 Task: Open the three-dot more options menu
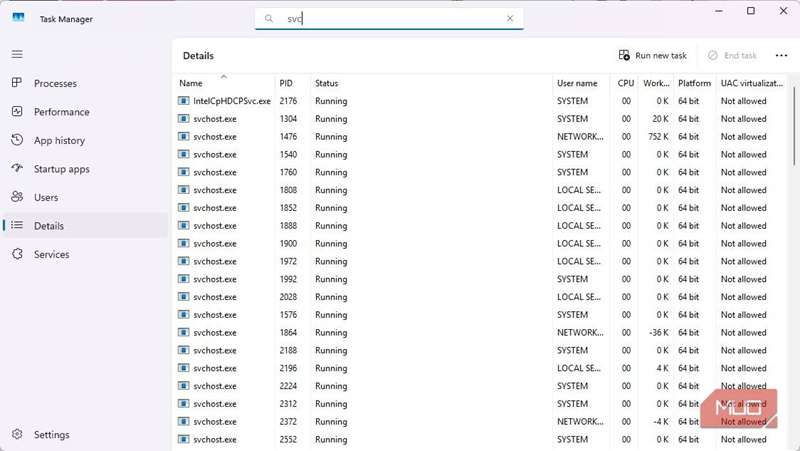coord(781,56)
